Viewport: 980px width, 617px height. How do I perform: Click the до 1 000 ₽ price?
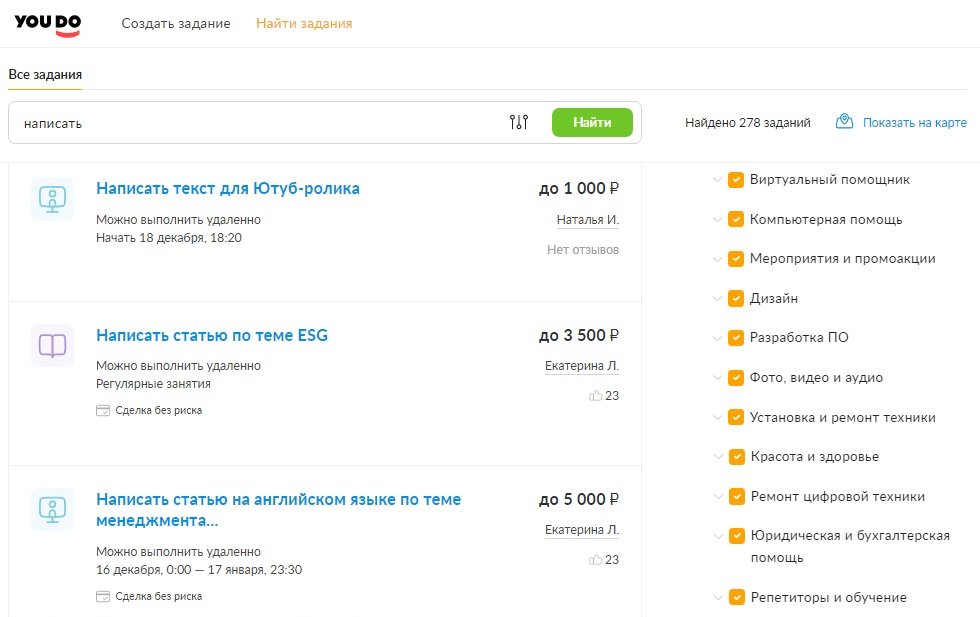click(579, 188)
